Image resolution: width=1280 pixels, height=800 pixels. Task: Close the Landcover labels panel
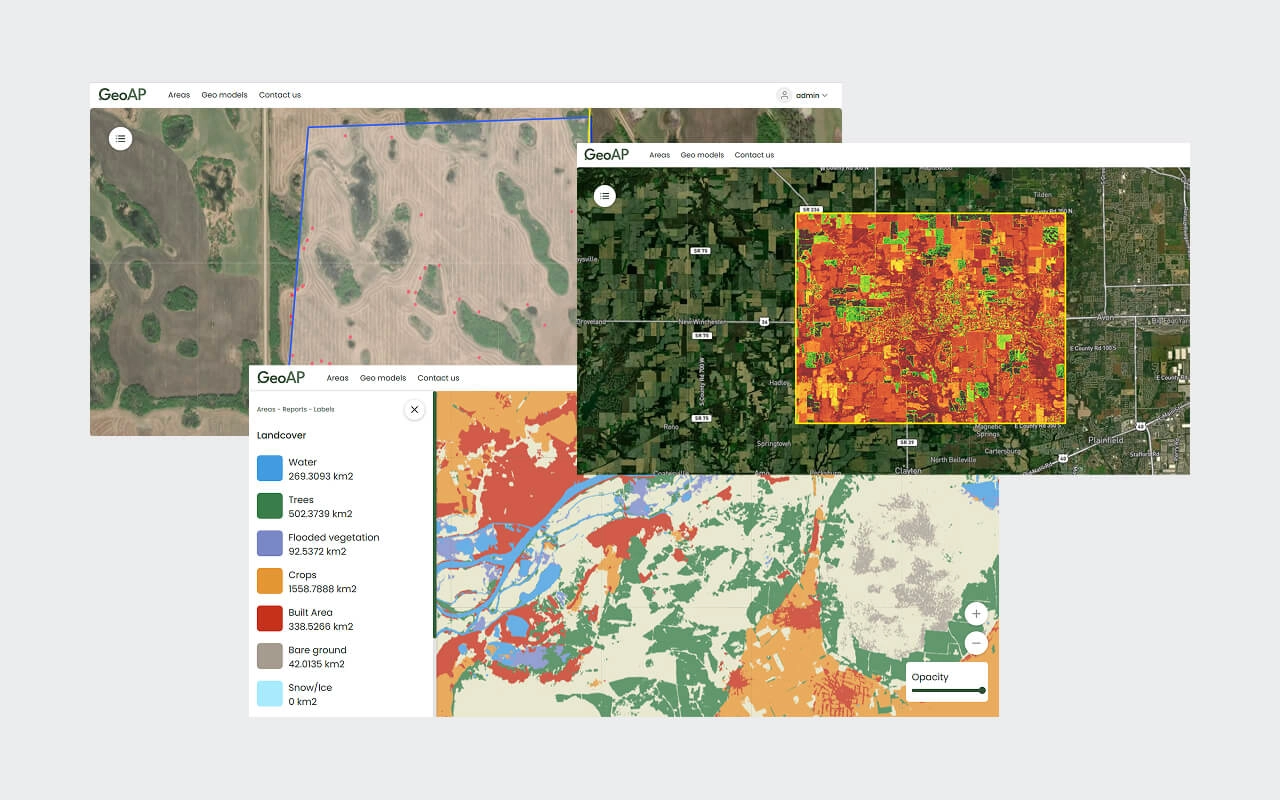(414, 409)
